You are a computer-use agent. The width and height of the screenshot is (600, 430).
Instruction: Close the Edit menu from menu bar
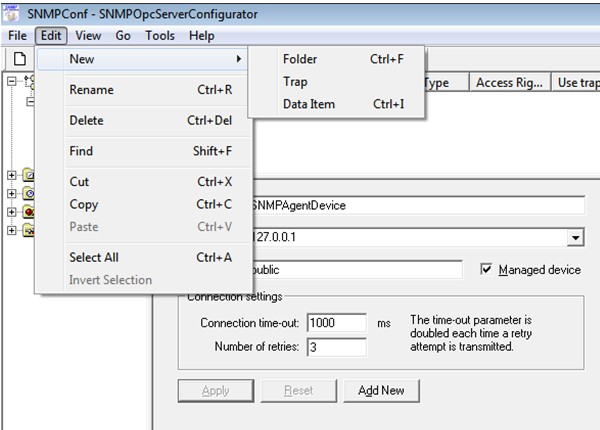tap(51, 36)
